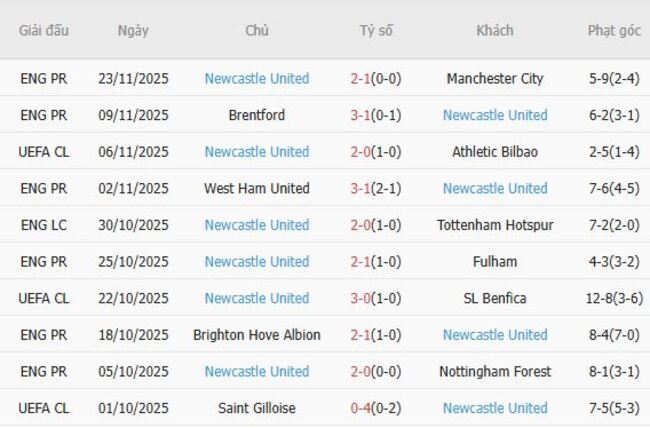Open the 0-4 score against Saint Gilloise
650x428 pixels.
[363, 408]
